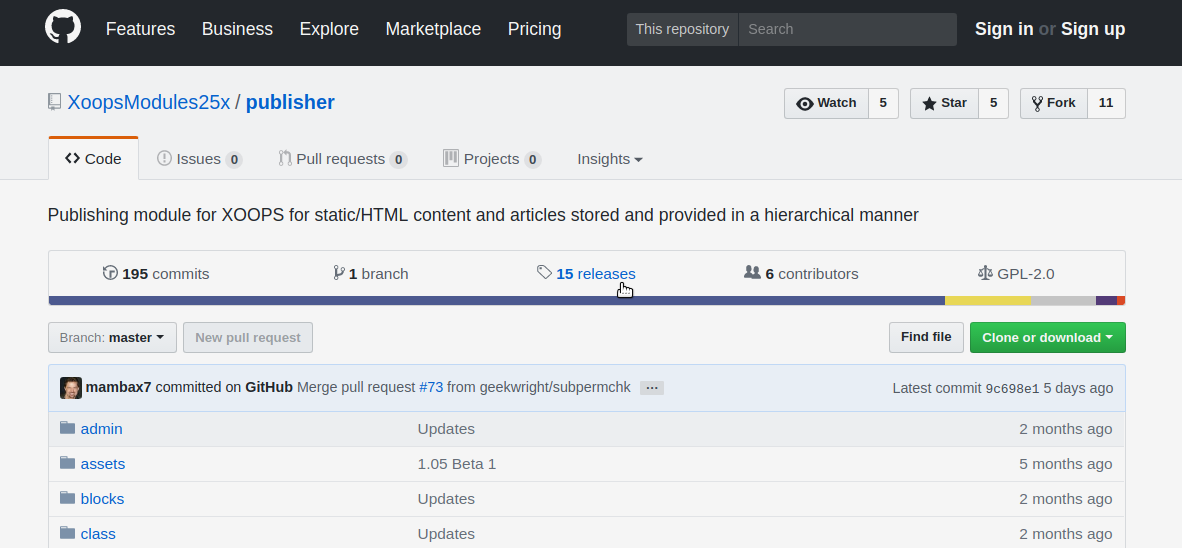Image resolution: width=1182 pixels, height=548 pixels.
Task: Open Business in the top navigation
Action: pos(237,29)
